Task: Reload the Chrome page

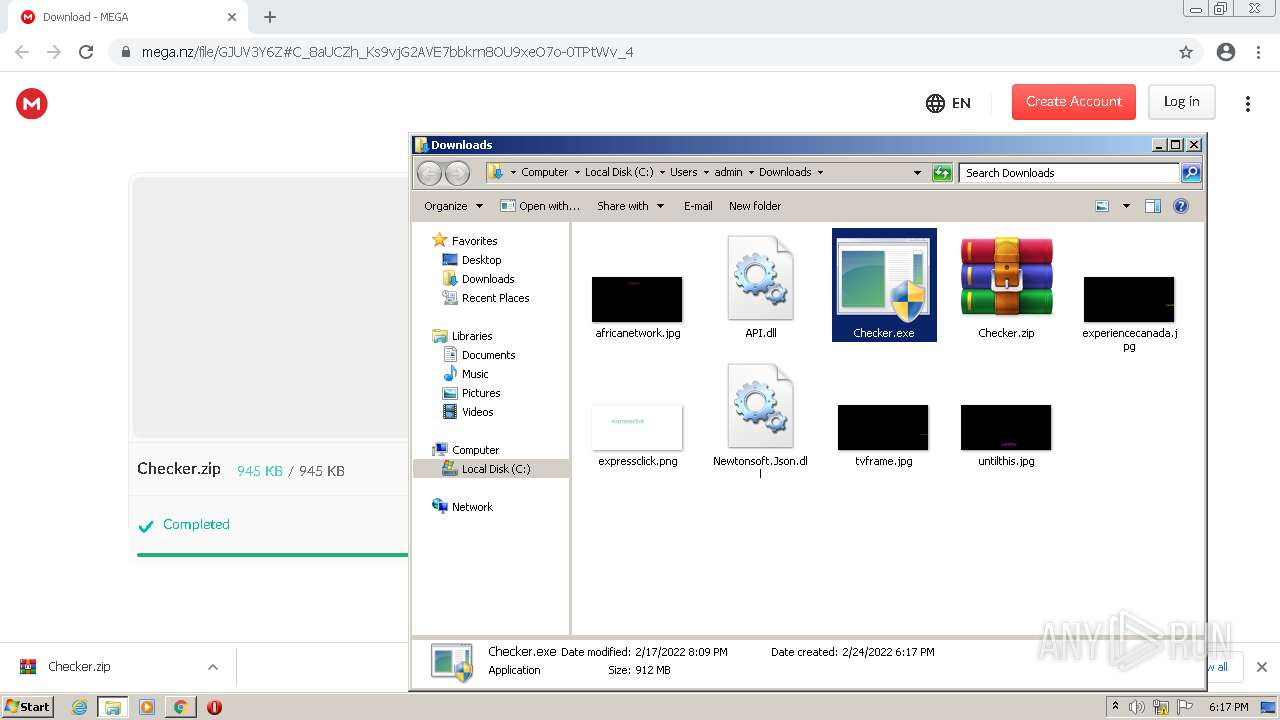Action: 86,52
